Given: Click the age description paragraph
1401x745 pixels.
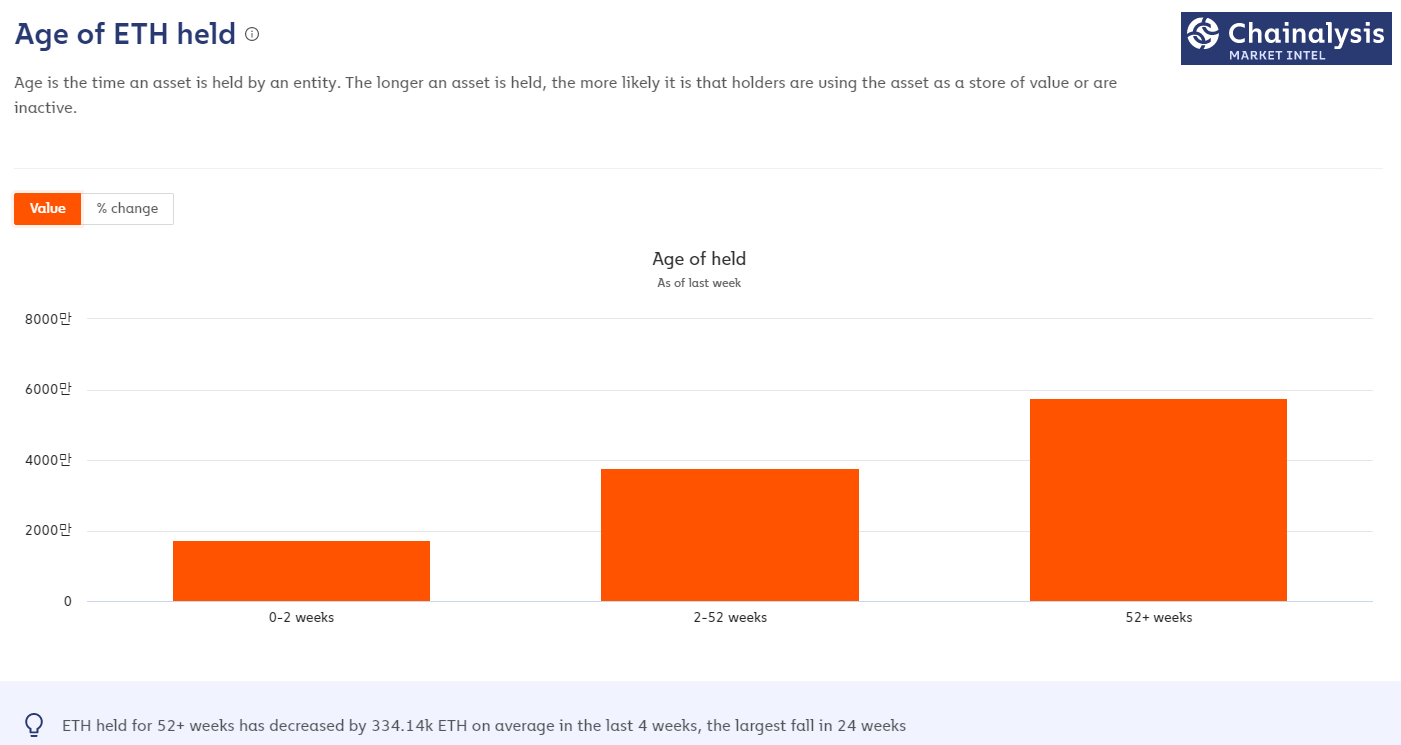Looking at the screenshot, I should pos(566,95).
